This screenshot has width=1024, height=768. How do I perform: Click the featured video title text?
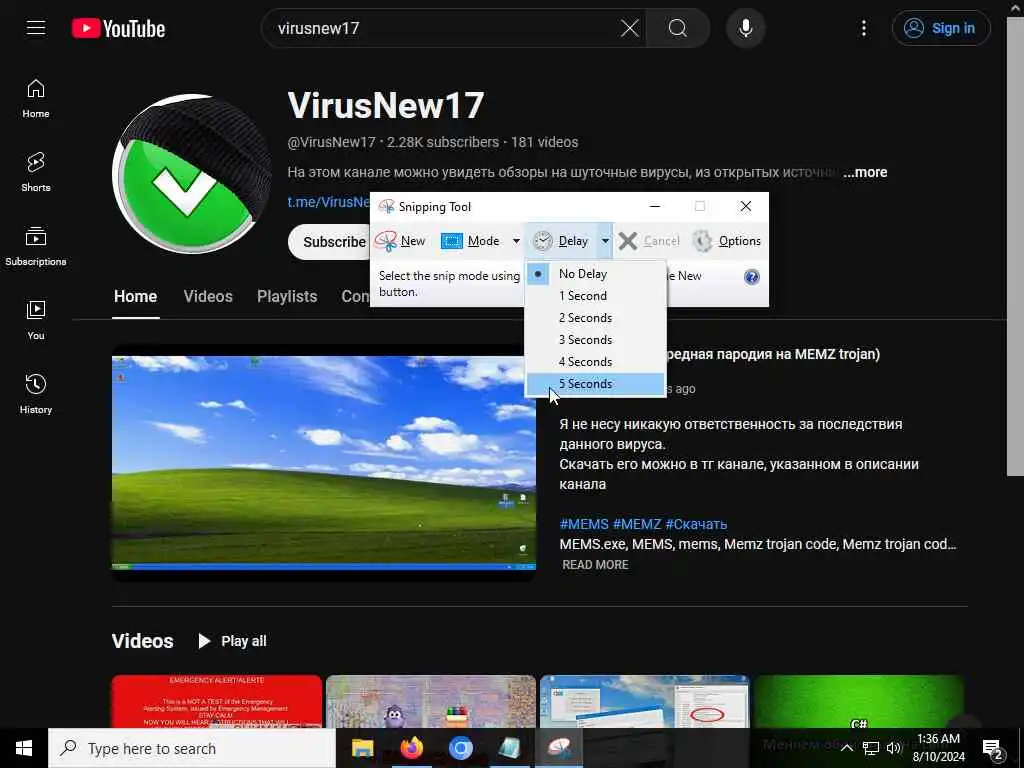coord(773,354)
